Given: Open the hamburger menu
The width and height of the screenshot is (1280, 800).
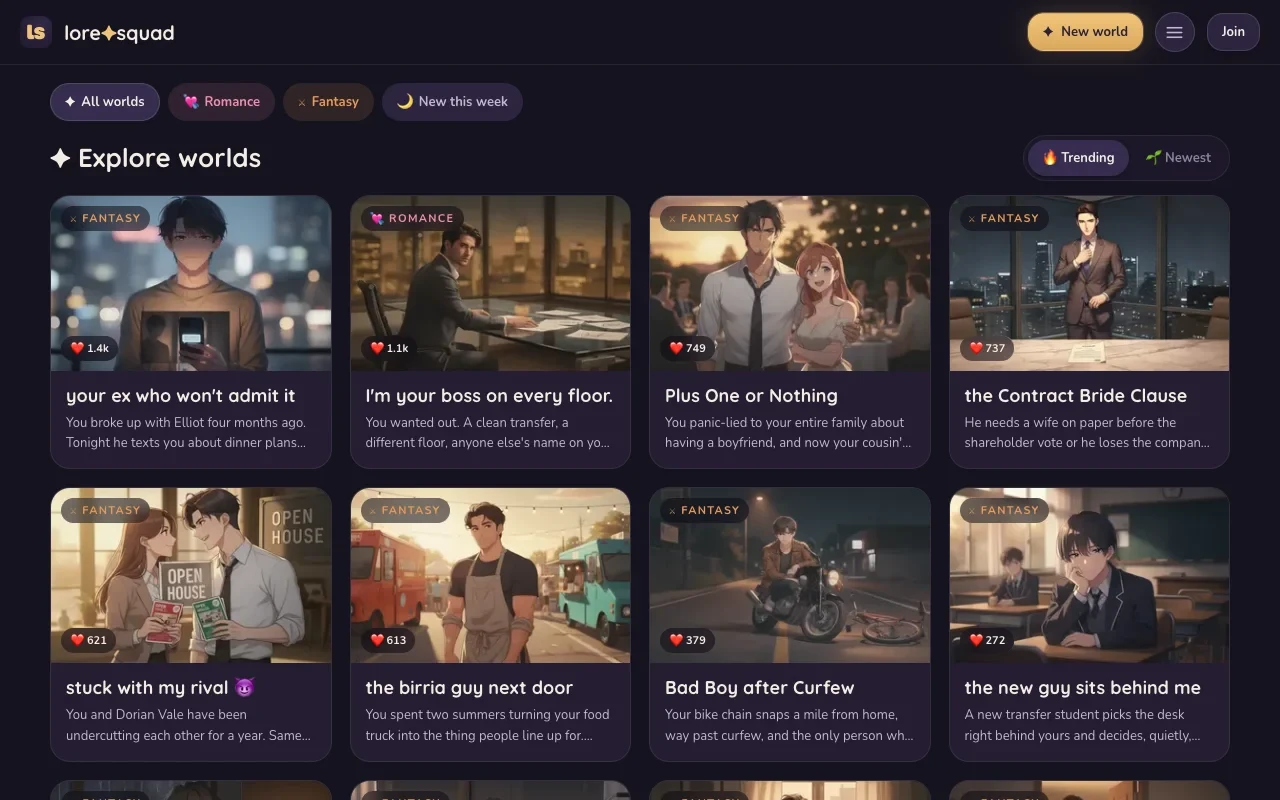Looking at the screenshot, I should [1175, 32].
